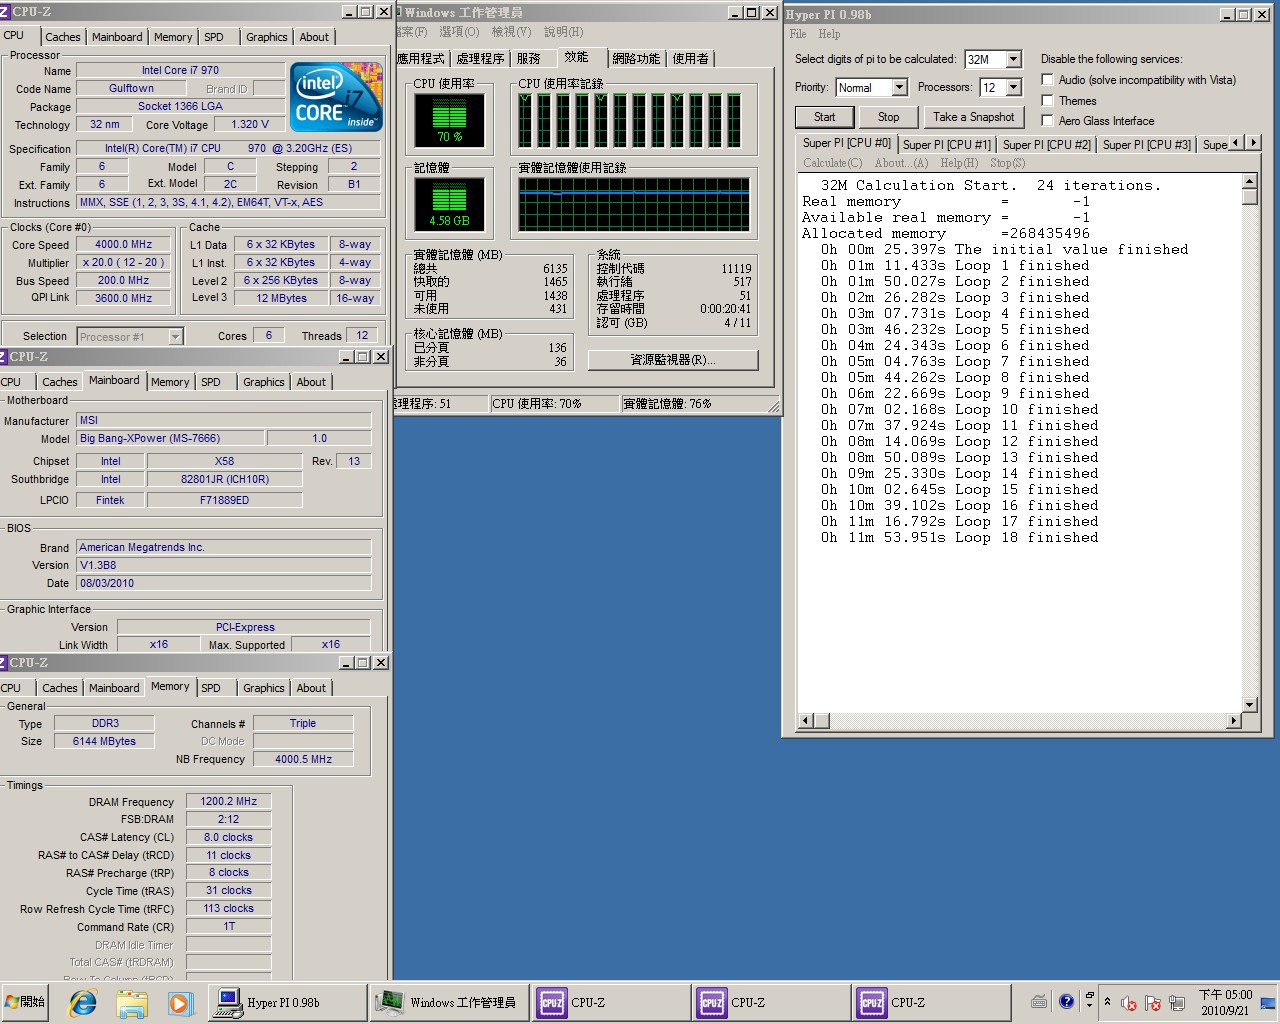Switch to 網路功能 tab in Task Manager
This screenshot has width=1280, height=1024.
[636, 59]
